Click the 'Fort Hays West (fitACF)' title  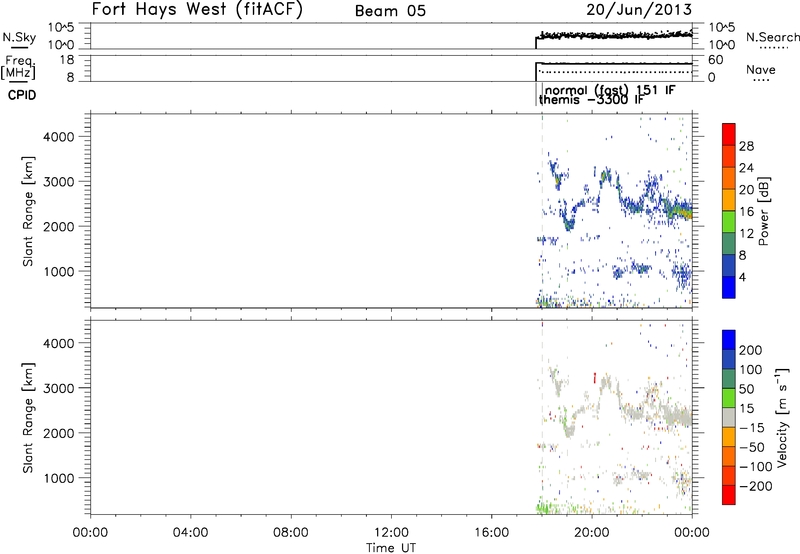click(197, 10)
